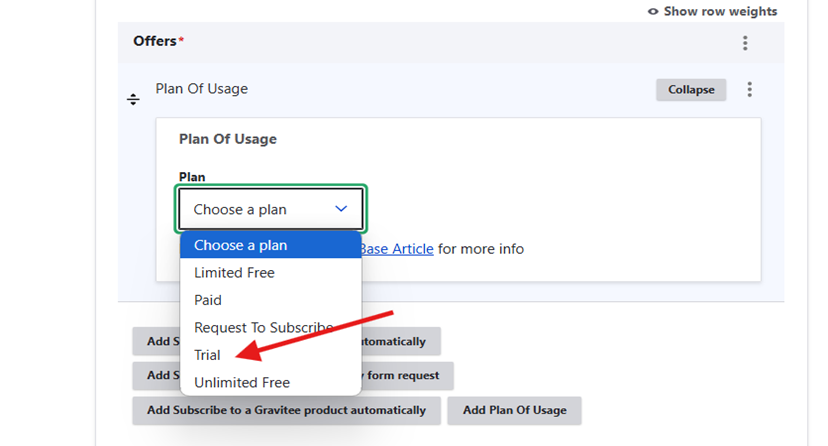Click Add Subscribe to a Gravitee product automatically

[x=286, y=410]
